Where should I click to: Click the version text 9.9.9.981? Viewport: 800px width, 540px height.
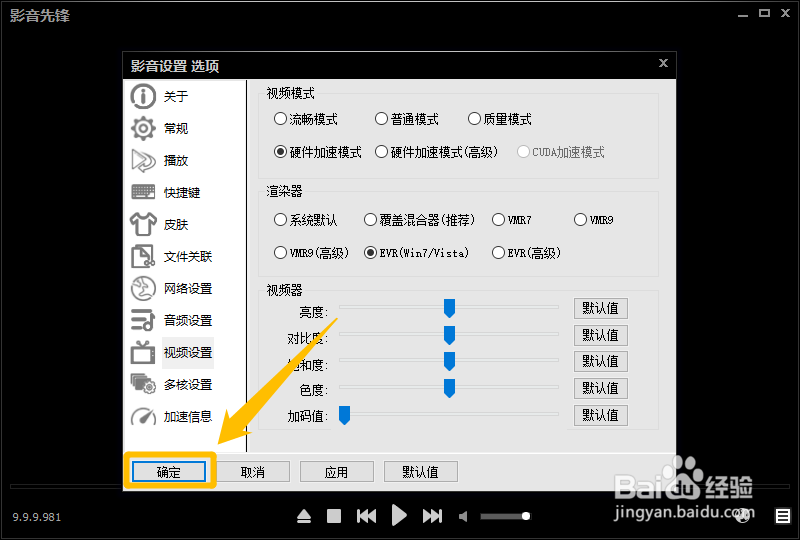pyautogui.click(x=37, y=517)
